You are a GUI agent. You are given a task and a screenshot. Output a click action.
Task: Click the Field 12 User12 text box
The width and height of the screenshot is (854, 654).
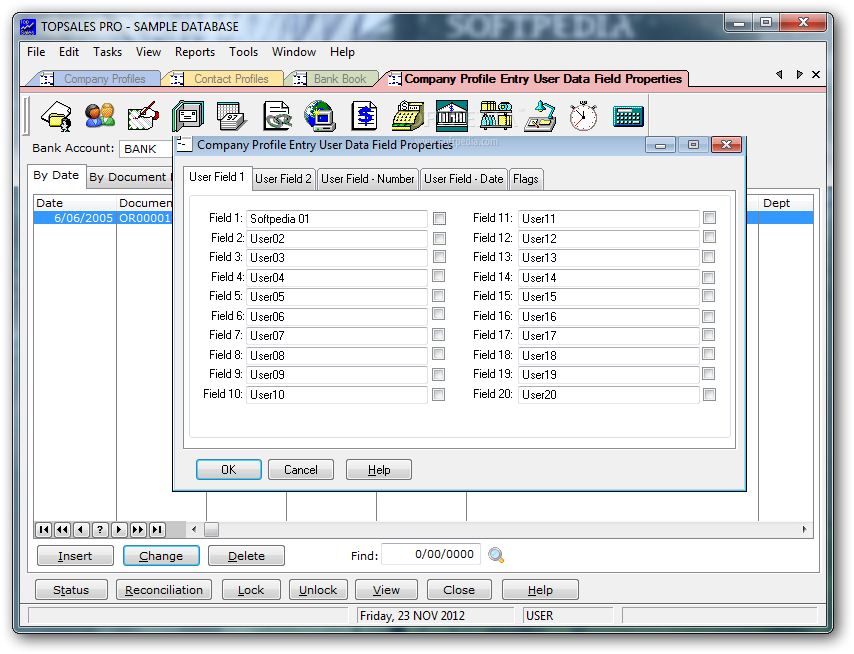[x=608, y=239]
